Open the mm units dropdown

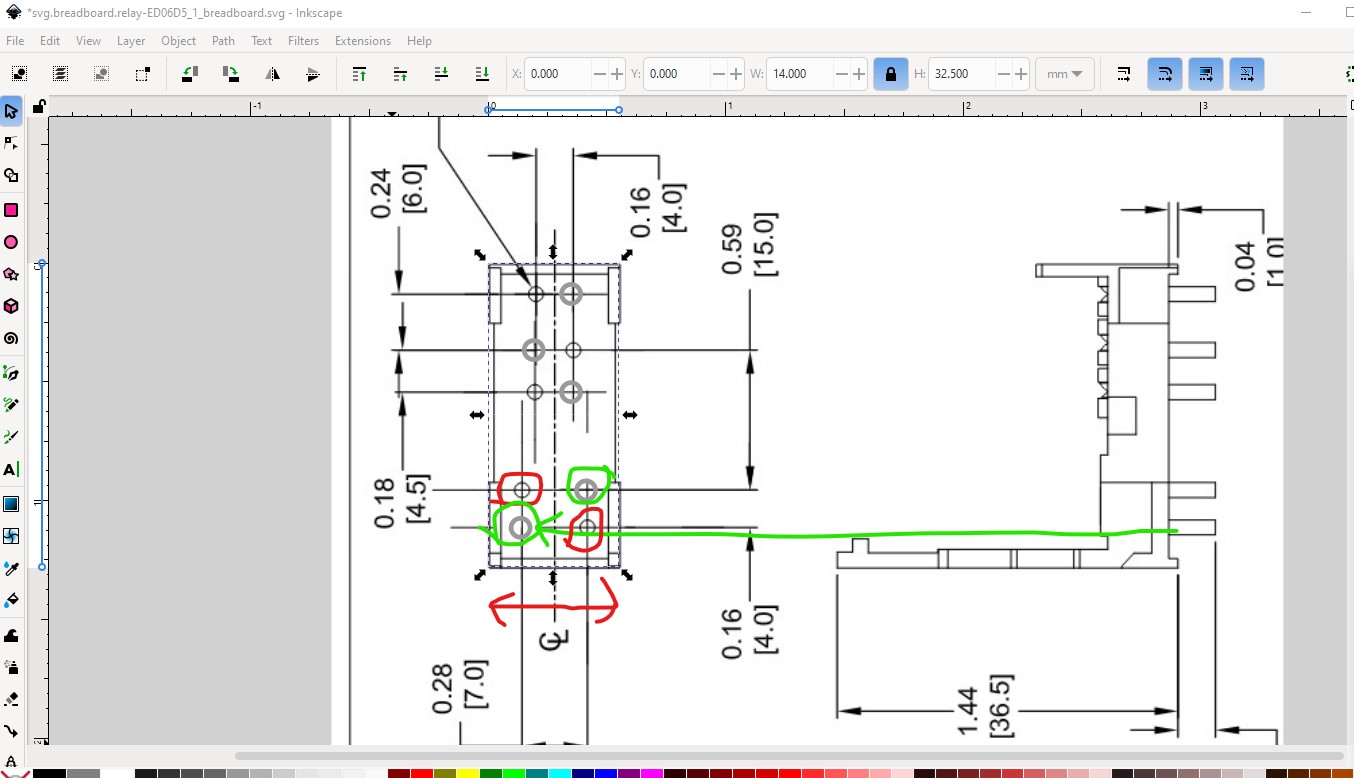[x=1065, y=74]
